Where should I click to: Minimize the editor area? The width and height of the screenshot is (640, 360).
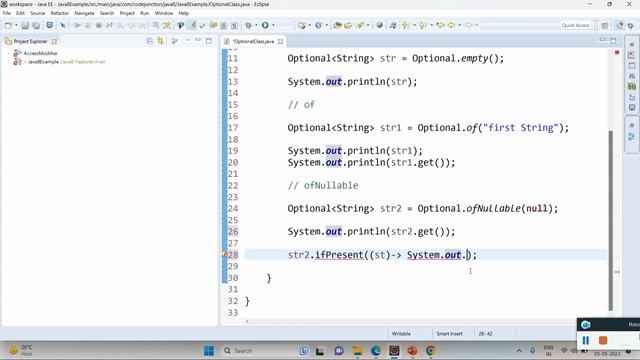click(602, 40)
